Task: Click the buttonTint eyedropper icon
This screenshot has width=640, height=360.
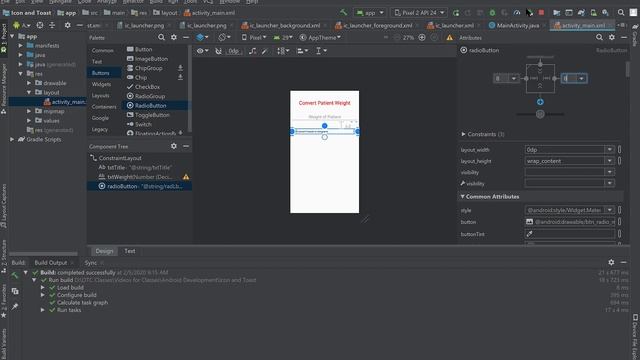Action: 529,234
